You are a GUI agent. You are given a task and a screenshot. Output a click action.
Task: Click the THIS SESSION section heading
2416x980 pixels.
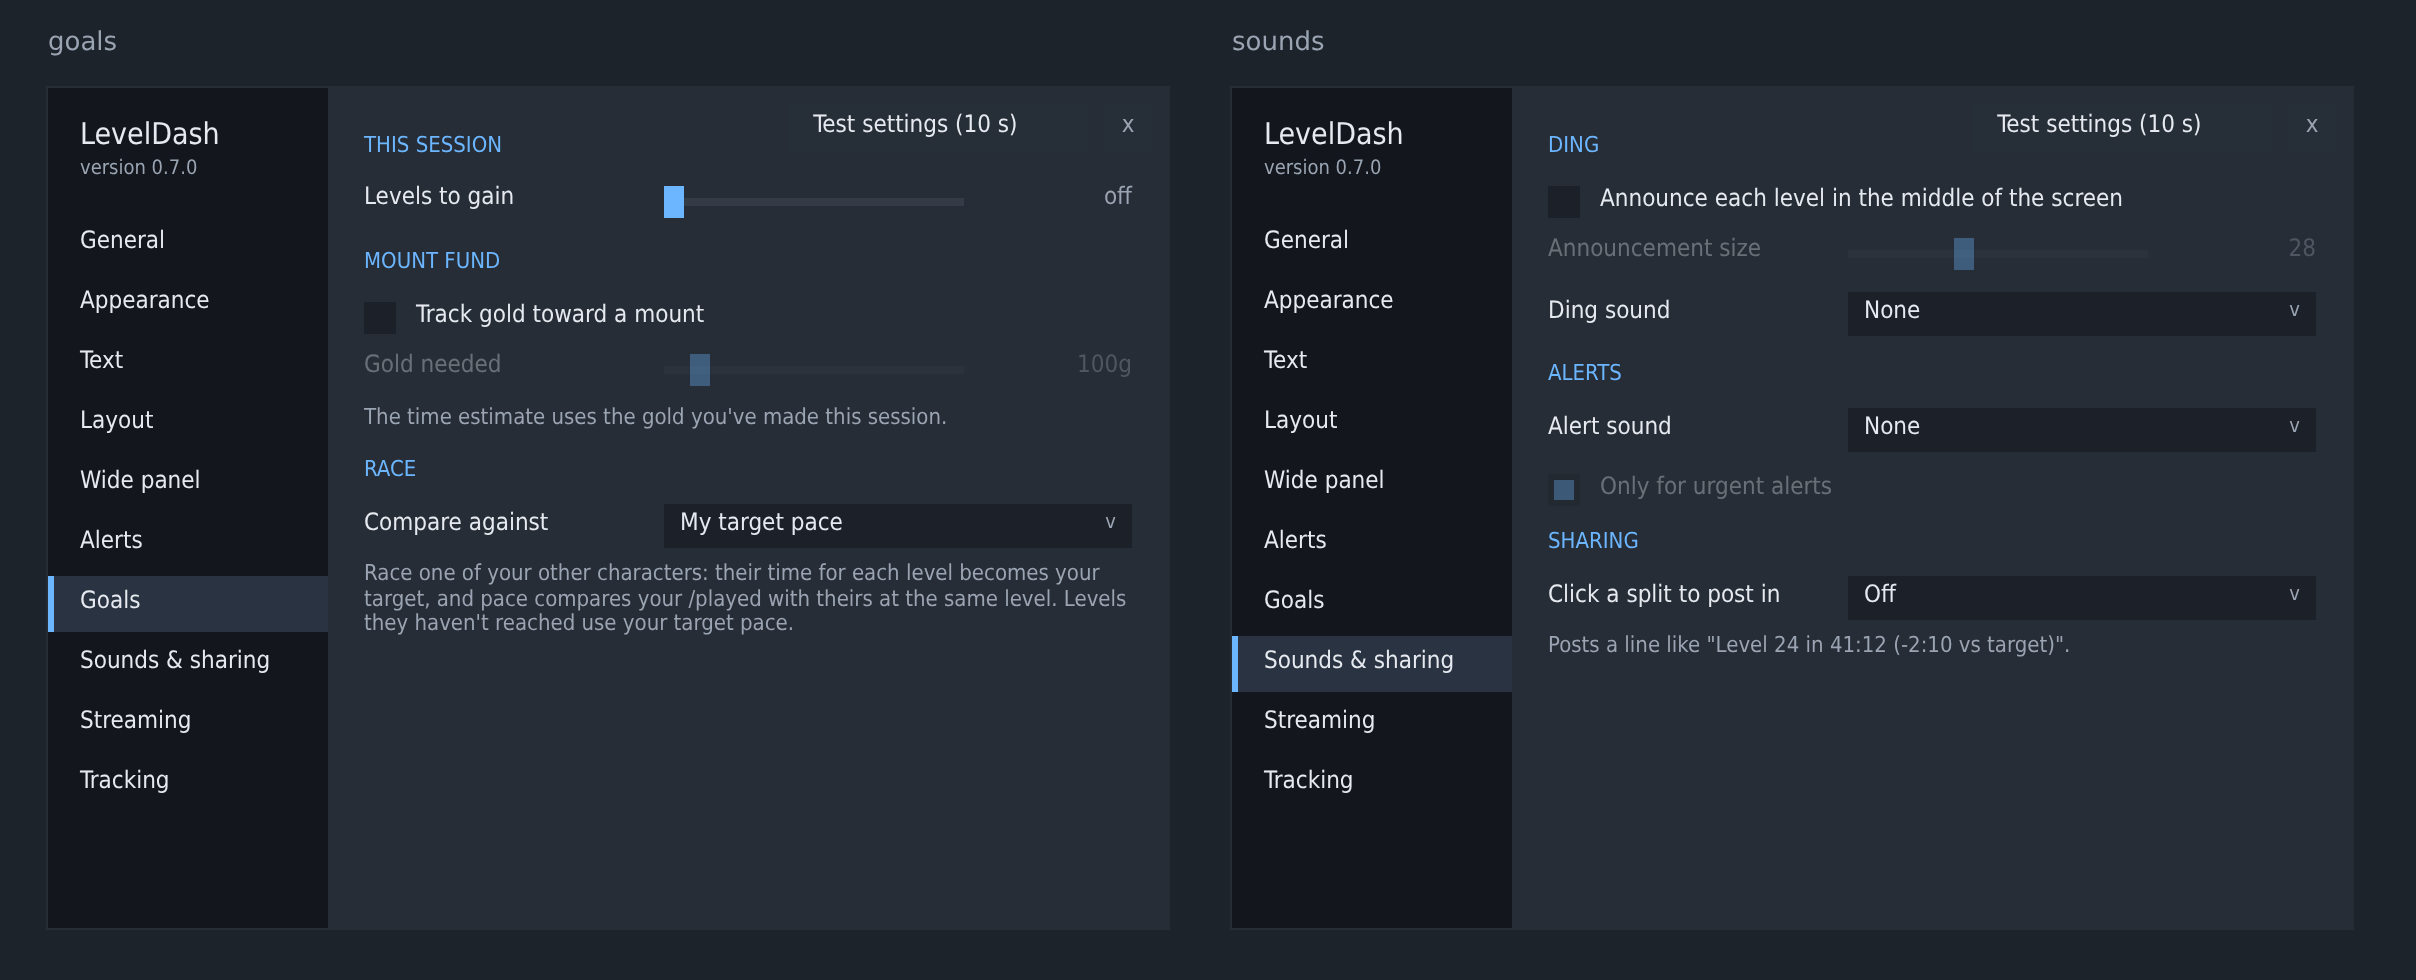[432, 145]
